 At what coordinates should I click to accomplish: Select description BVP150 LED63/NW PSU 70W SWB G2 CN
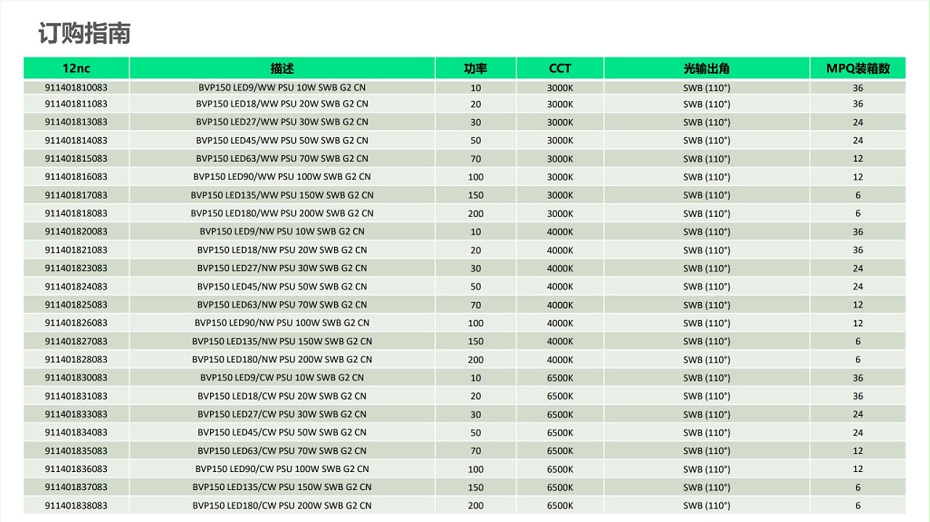[282, 305]
